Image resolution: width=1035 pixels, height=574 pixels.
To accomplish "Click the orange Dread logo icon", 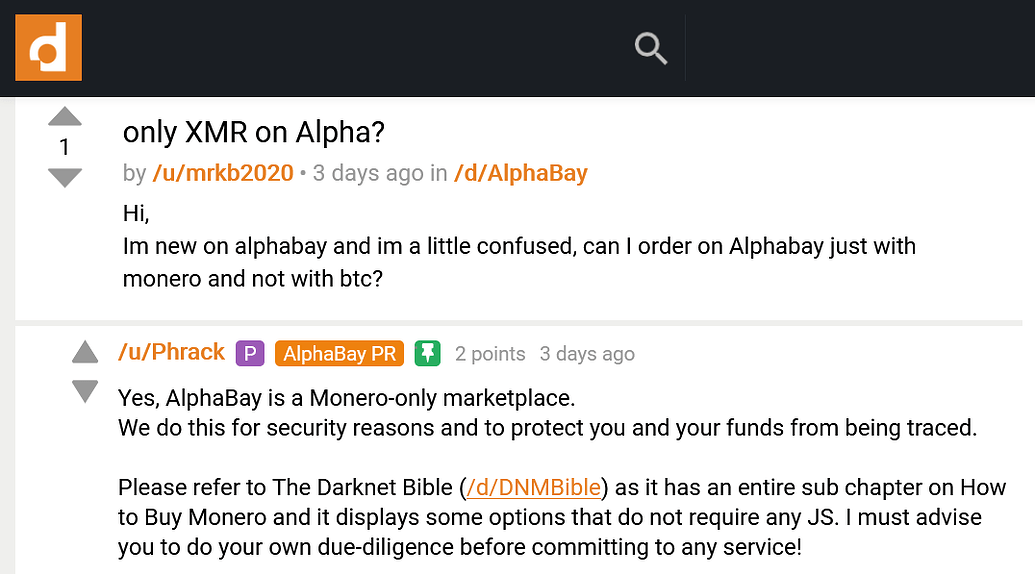I will [48, 48].
